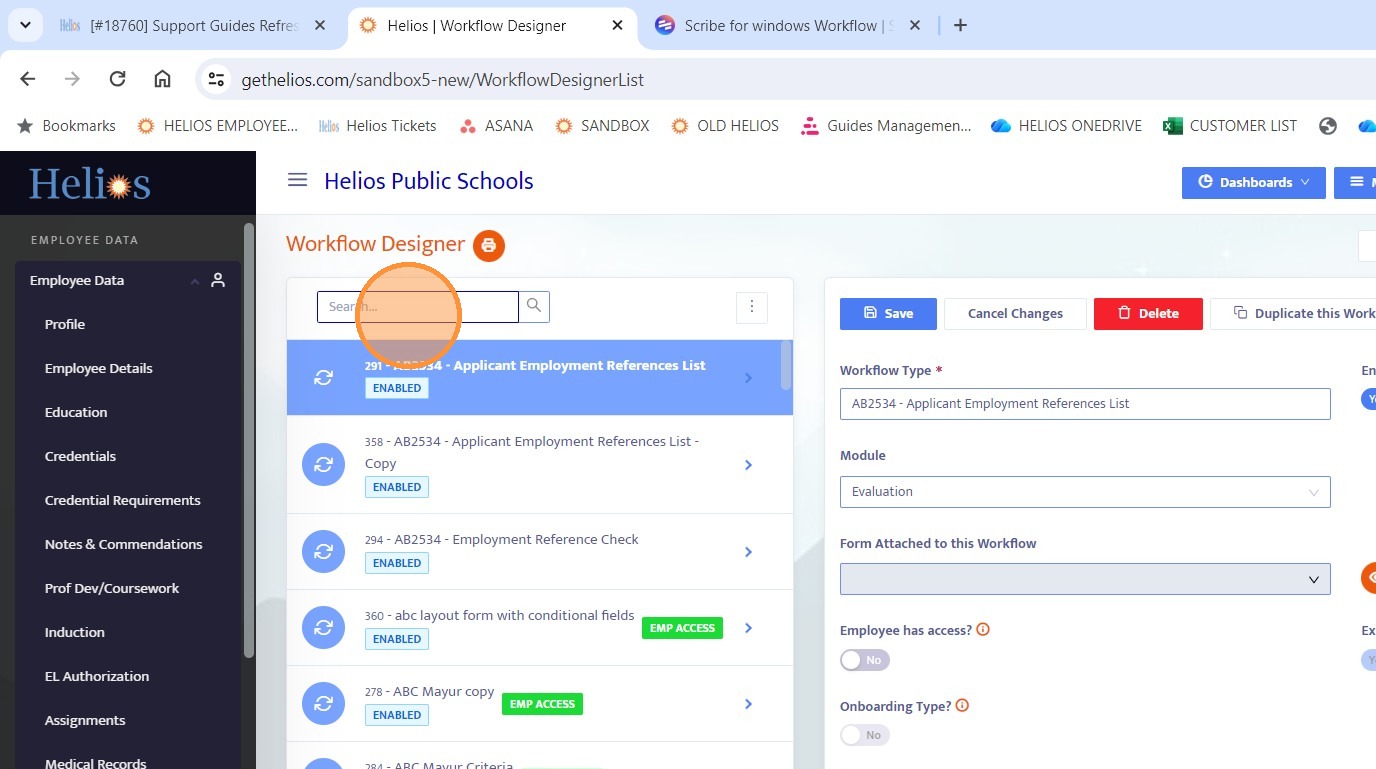Toggle the Onboarding Type switch
1376x769 pixels.
coord(865,735)
